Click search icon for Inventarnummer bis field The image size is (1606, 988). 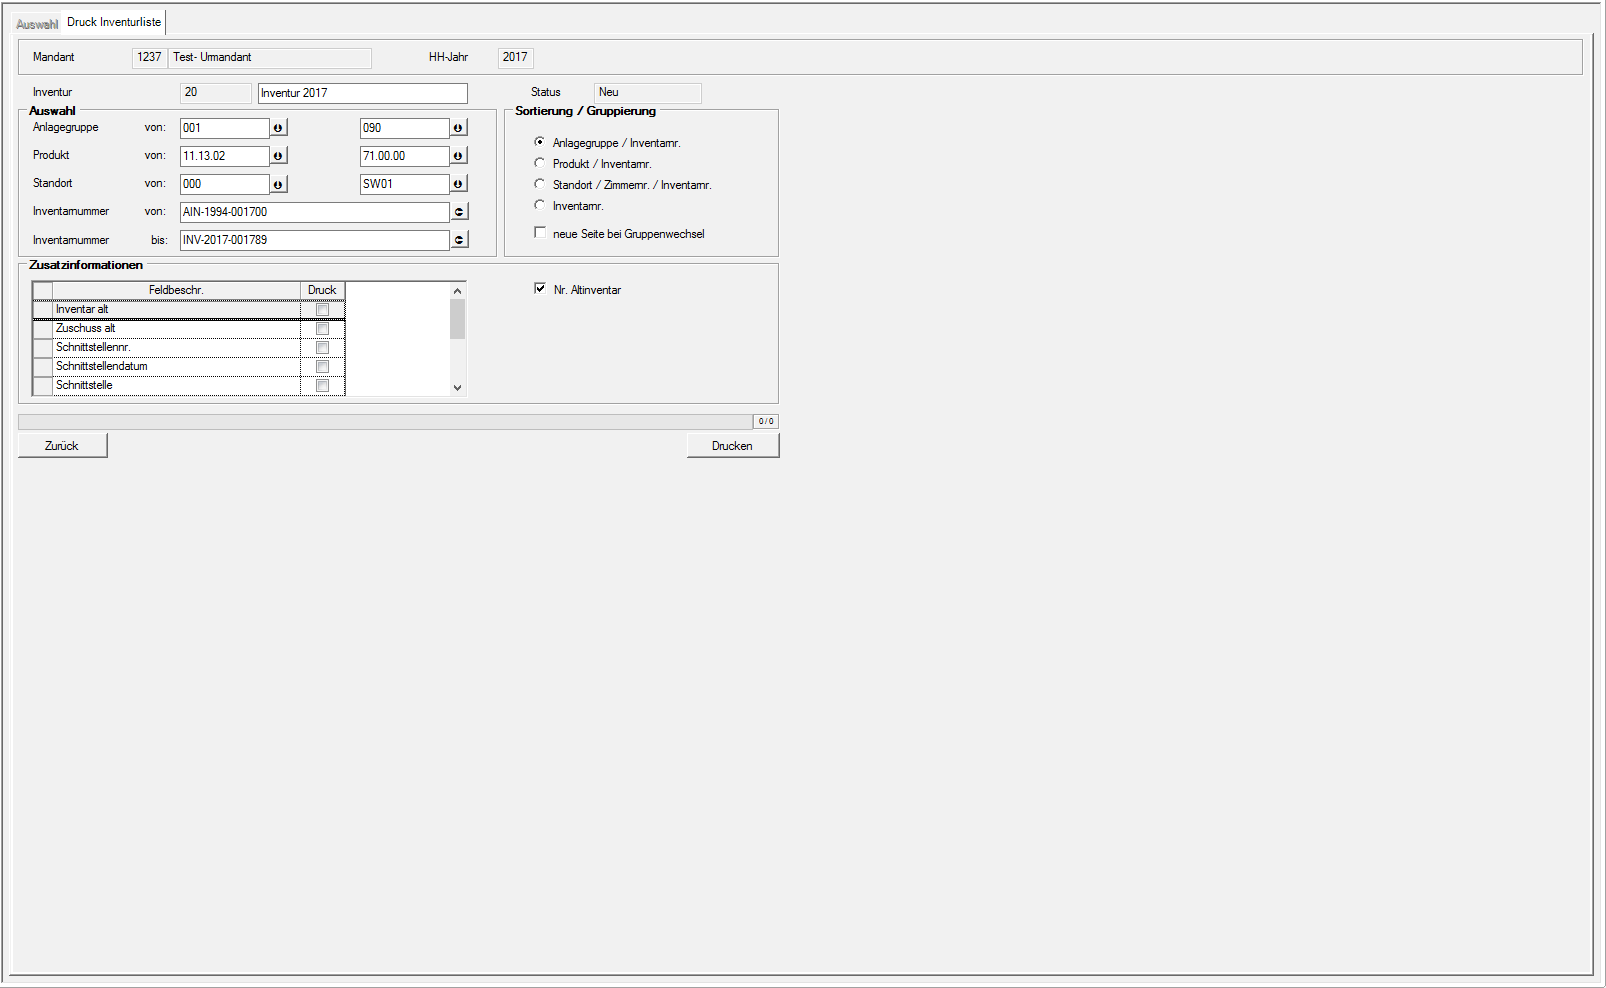459,240
